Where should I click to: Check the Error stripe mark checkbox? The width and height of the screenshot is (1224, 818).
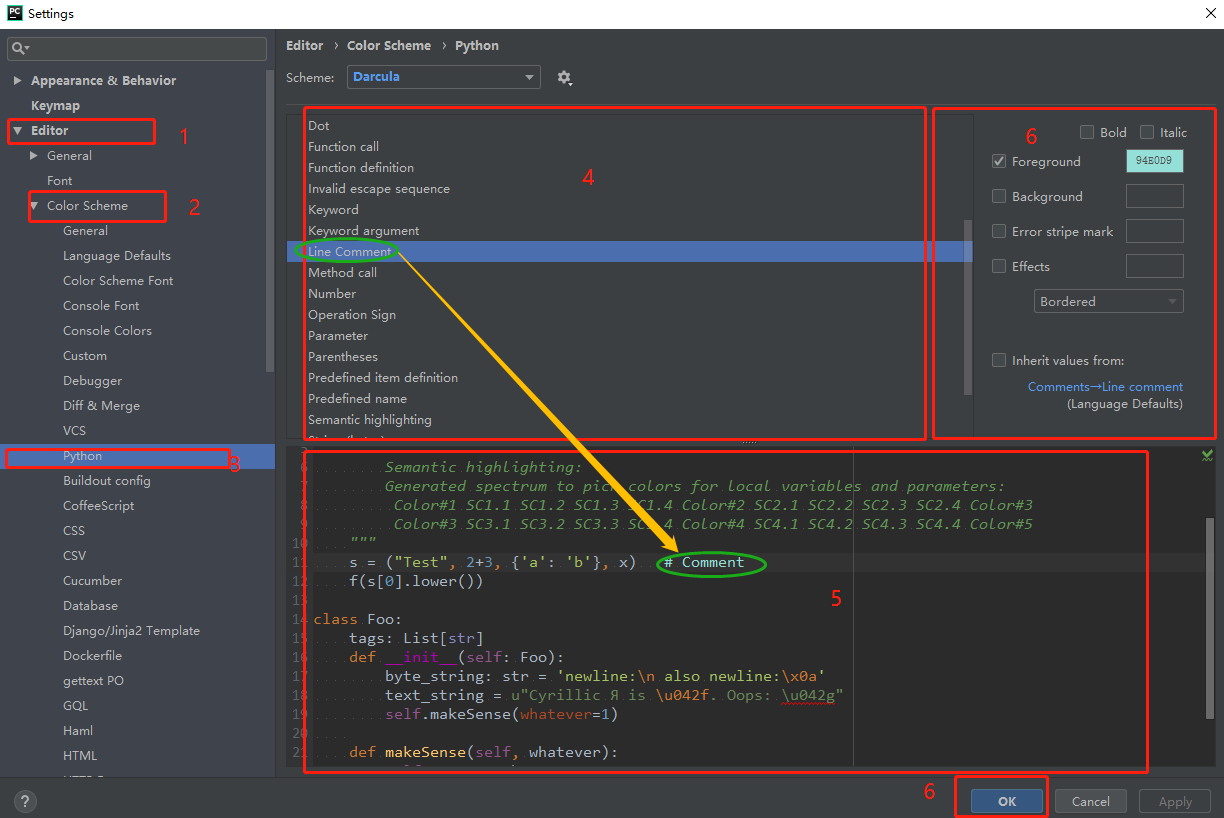coord(999,231)
